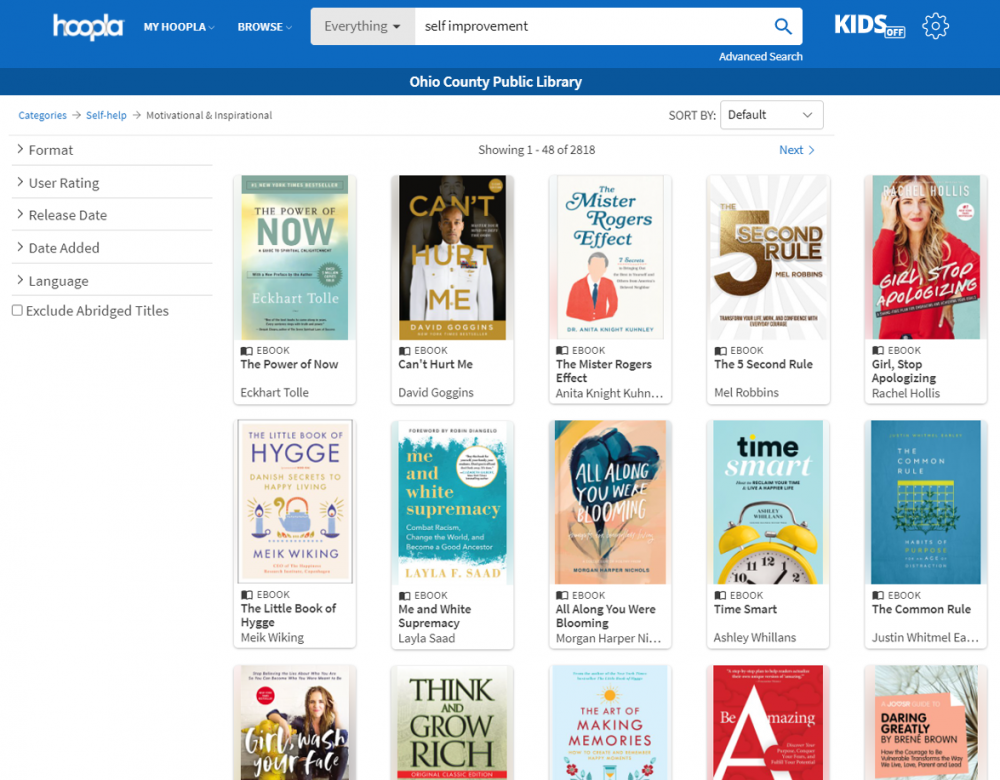This screenshot has height=780, width=1000.
Task: Click the Time Smart title text
Action: pyautogui.click(x=745, y=610)
